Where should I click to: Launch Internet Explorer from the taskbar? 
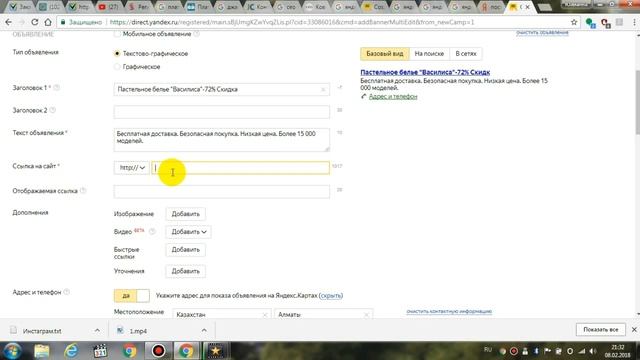point(71,351)
